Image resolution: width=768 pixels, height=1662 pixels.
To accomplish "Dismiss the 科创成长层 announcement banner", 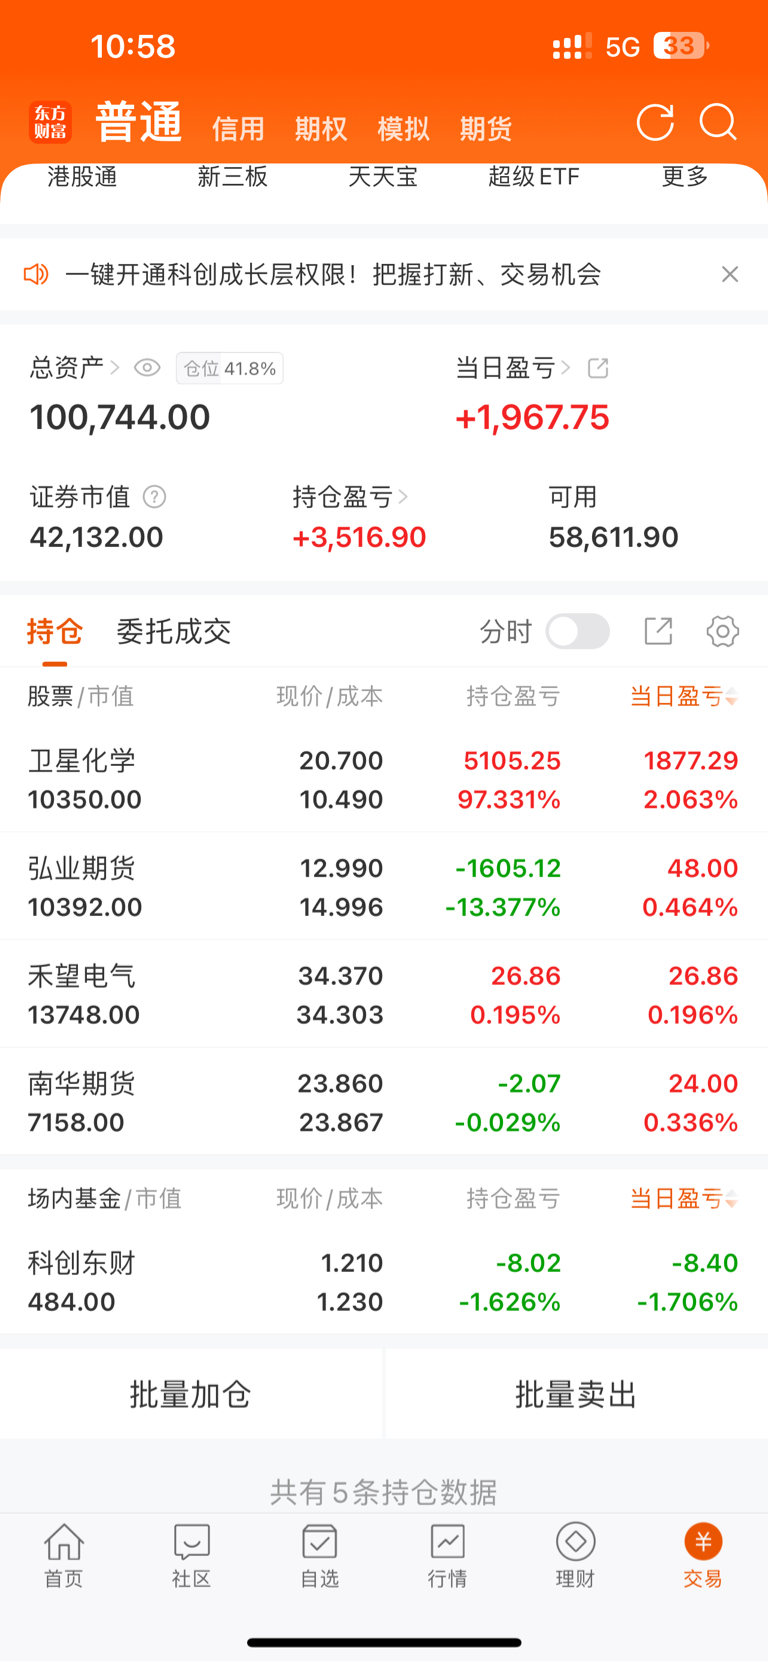I will pyautogui.click(x=730, y=274).
